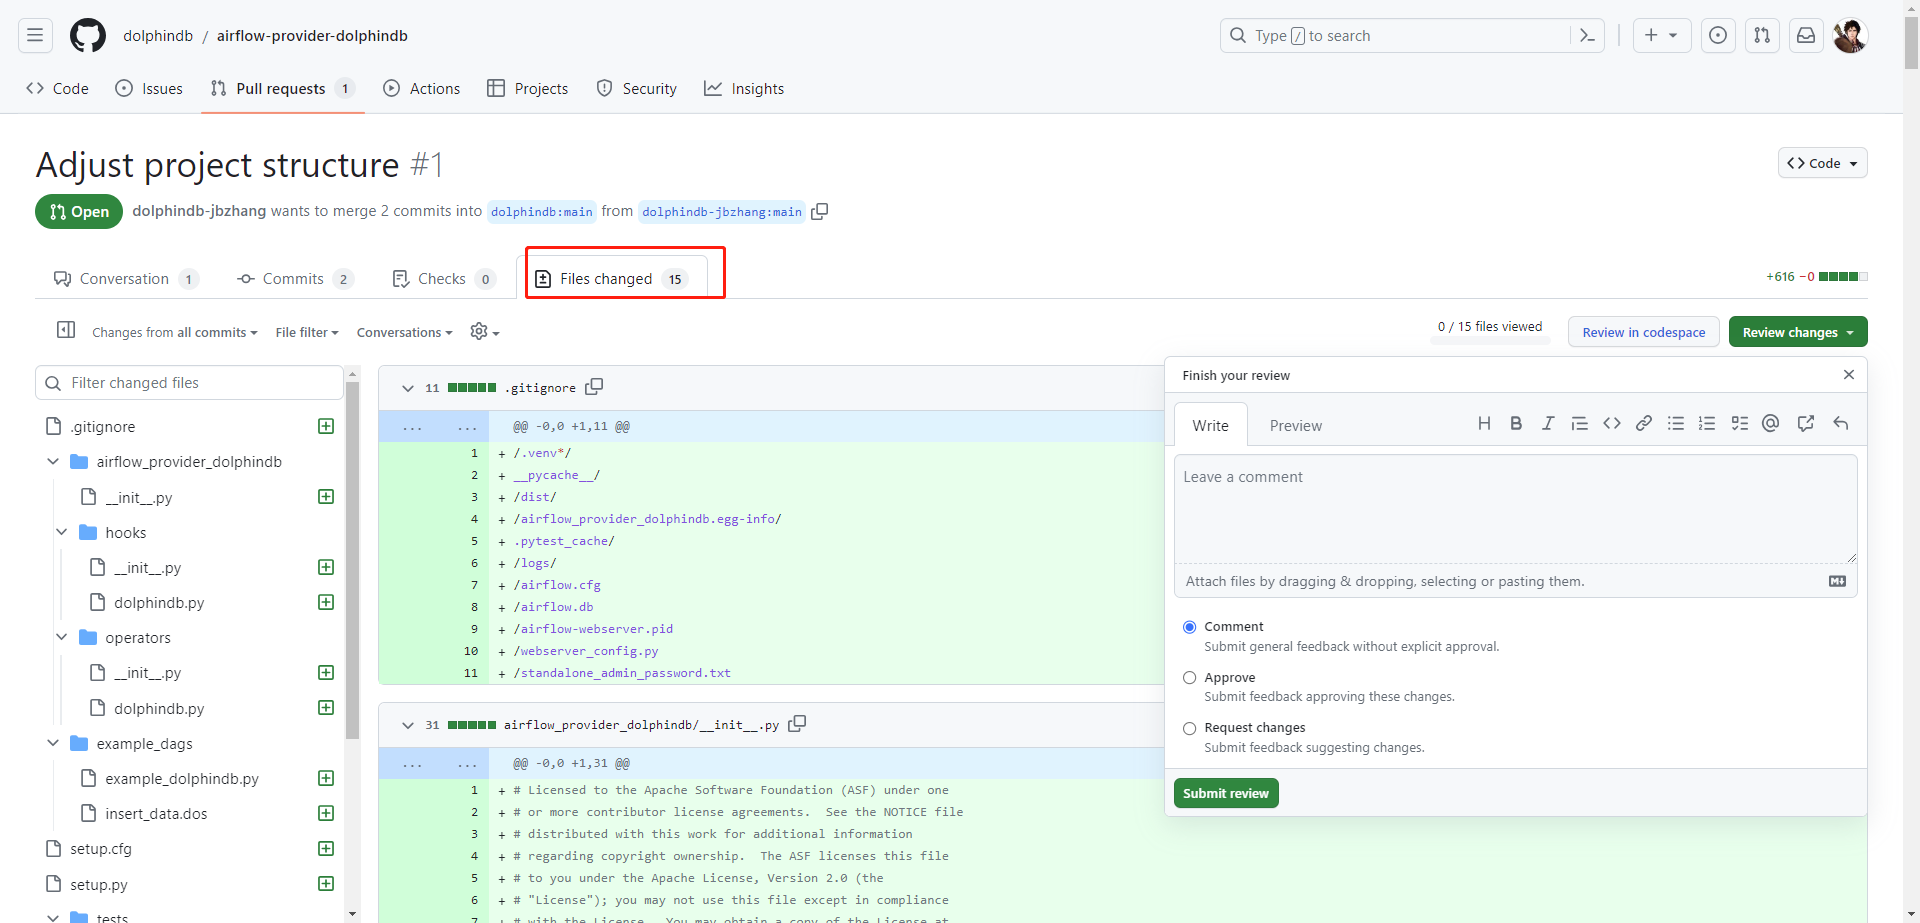Open the global navigation hamburger menu
This screenshot has height=923, width=1920.
35,35
